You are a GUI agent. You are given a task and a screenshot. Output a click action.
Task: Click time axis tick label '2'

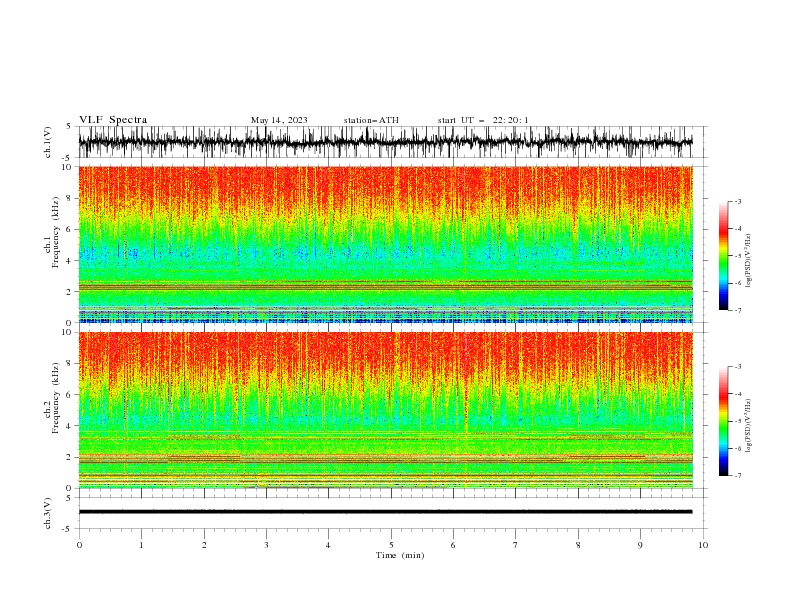(x=204, y=545)
